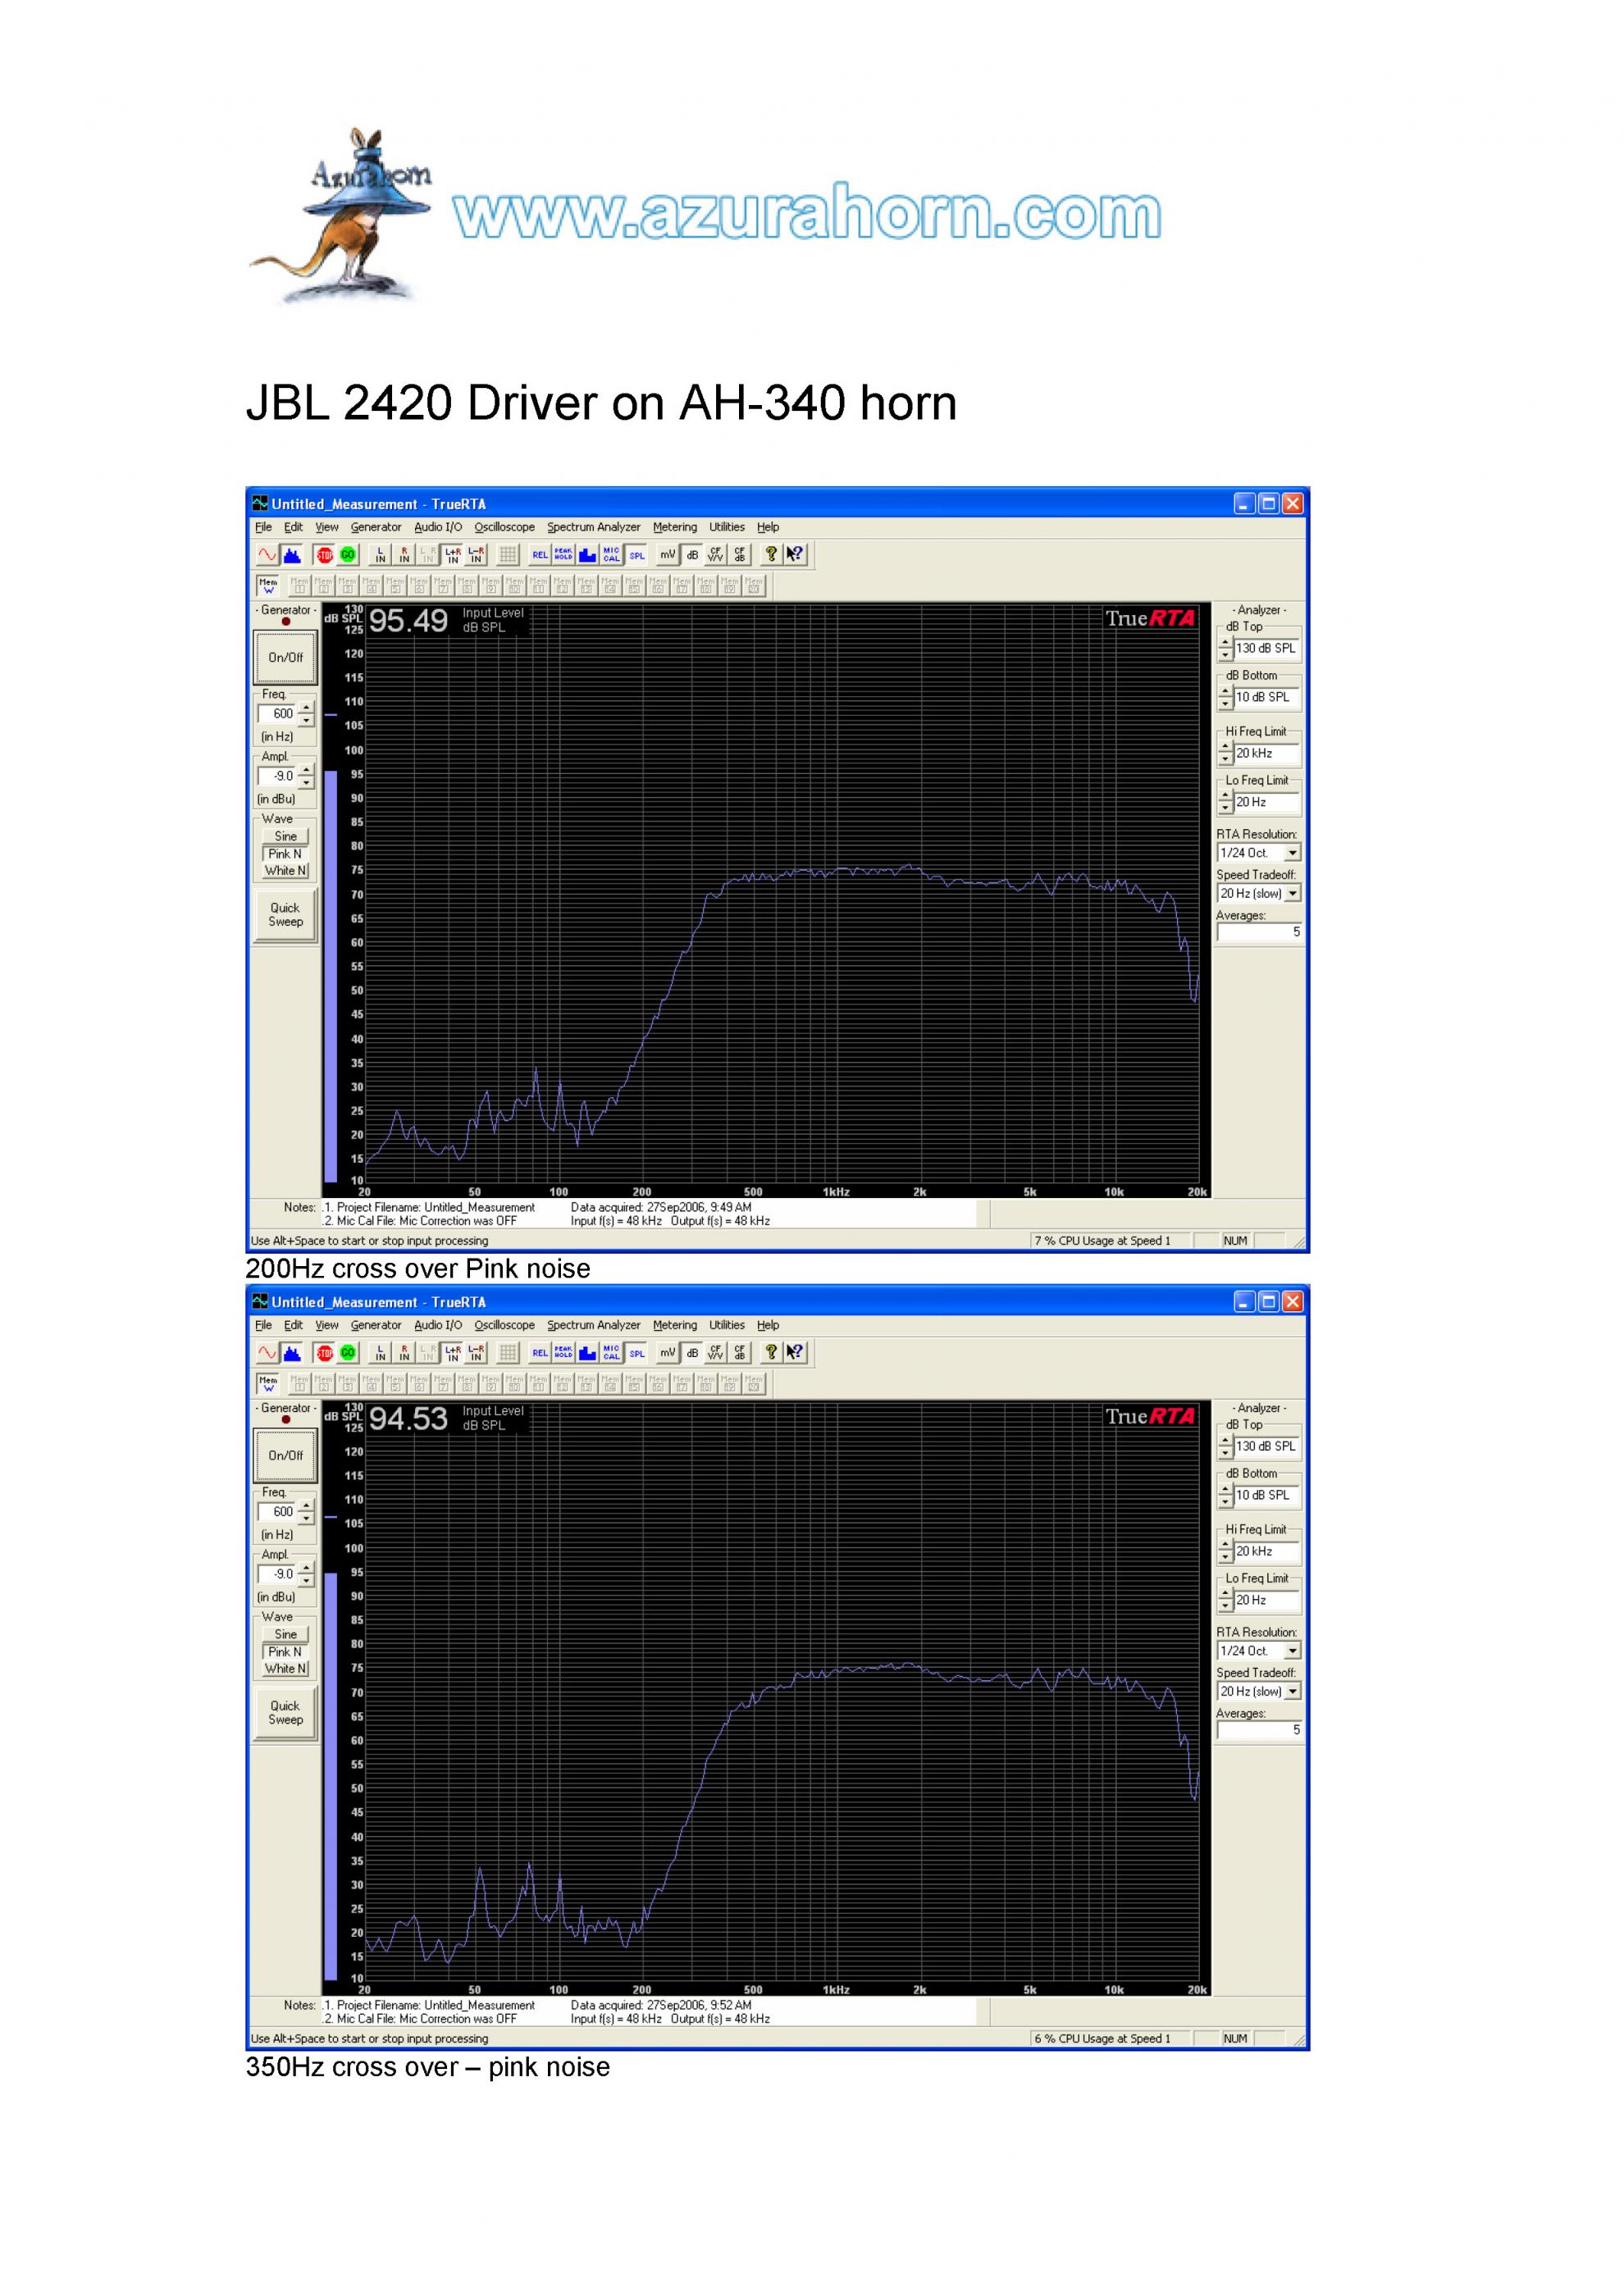Toggle generator On/Off in upper TrueRTA window
Screen dimensions: 1624x2296
286,657
